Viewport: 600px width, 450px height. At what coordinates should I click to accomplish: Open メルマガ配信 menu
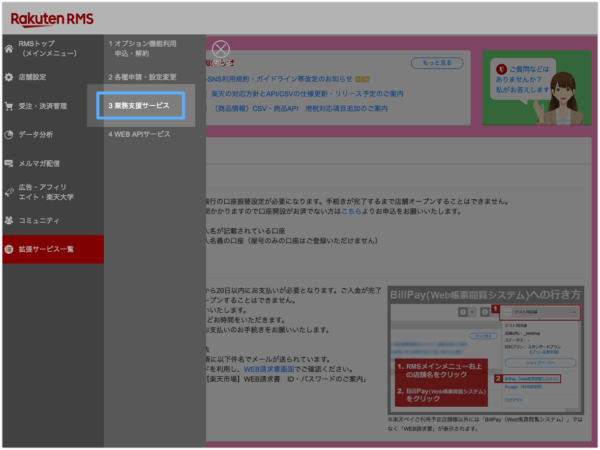[53, 163]
